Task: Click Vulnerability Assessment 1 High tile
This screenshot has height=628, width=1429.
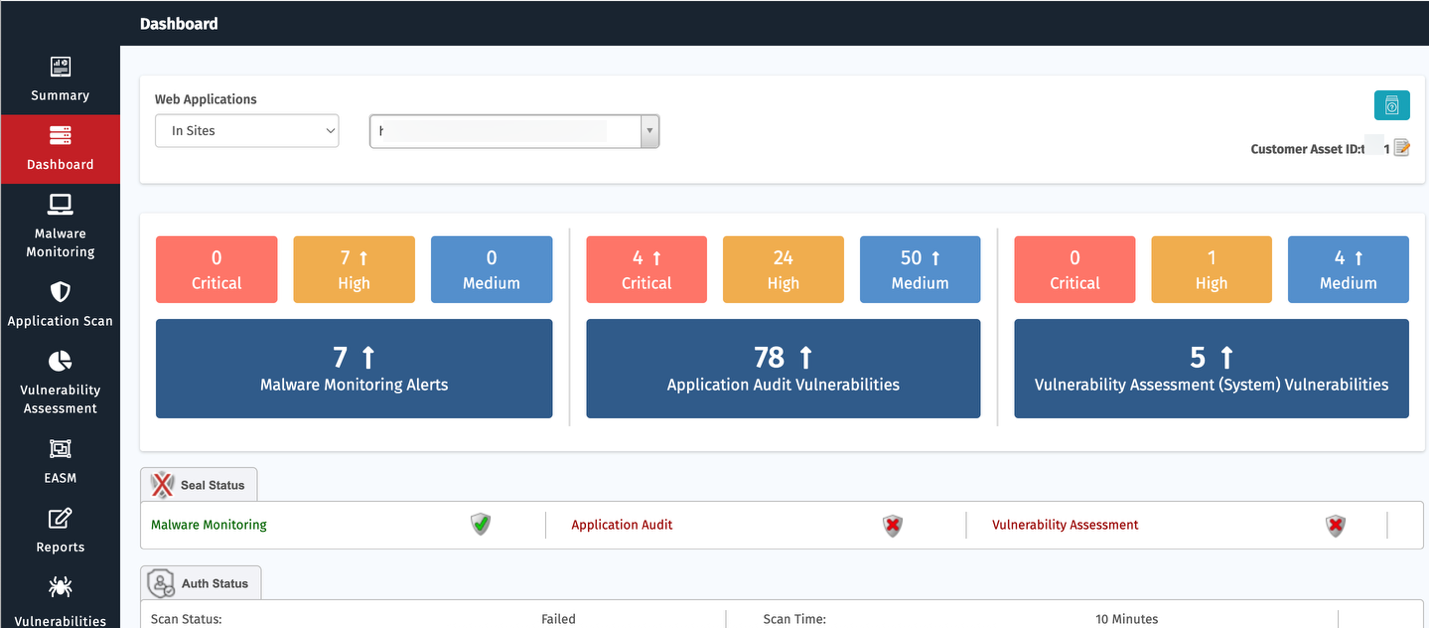Action: [1212, 269]
